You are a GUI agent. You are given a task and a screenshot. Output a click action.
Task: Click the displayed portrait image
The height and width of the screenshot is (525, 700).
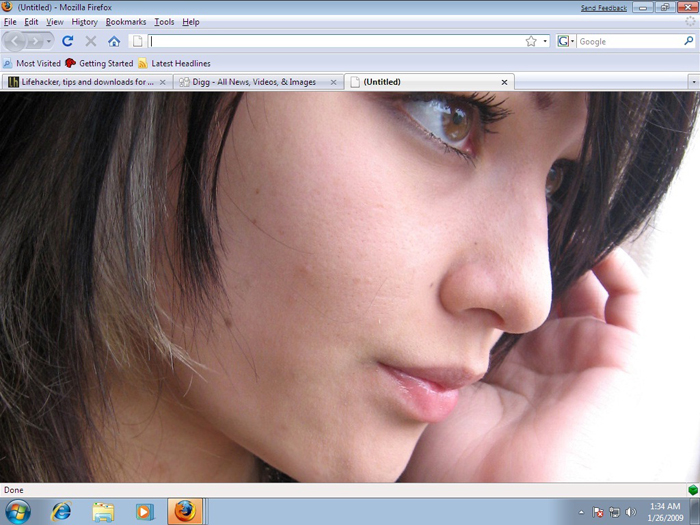point(350,287)
